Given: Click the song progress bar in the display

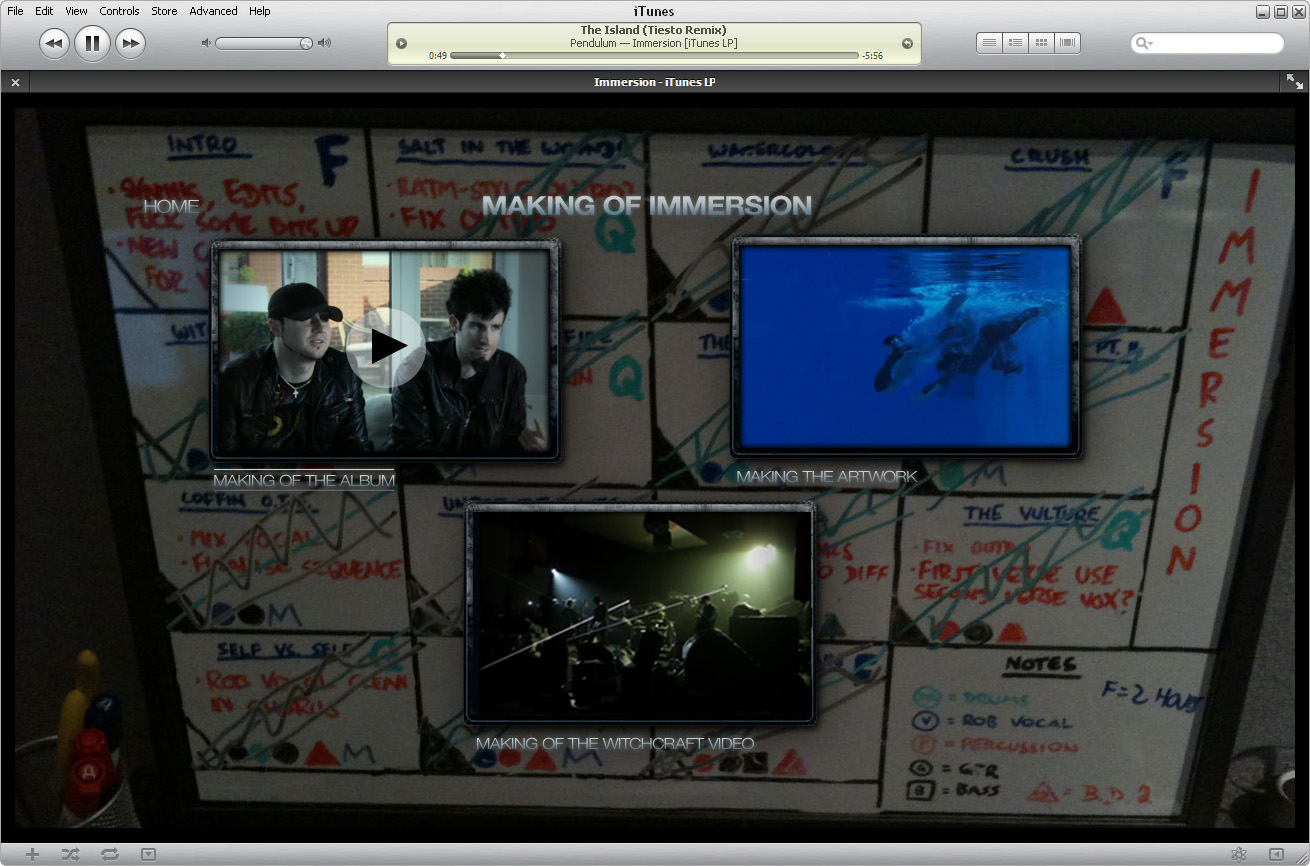Looking at the screenshot, I should pos(654,56).
